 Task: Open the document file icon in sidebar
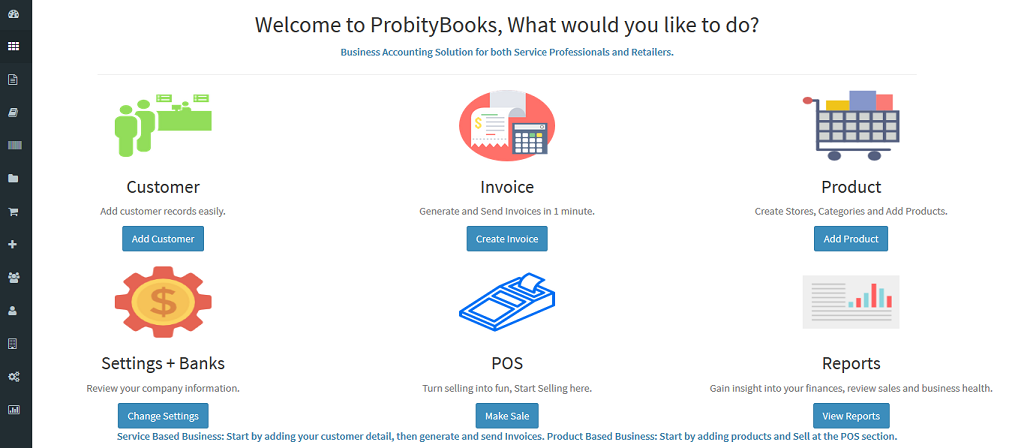[x=13, y=80]
